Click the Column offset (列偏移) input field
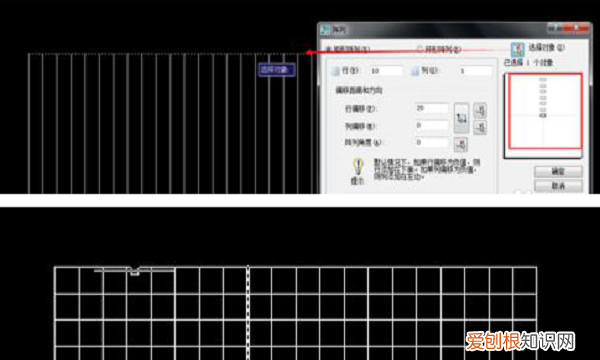The image size is (600, 360). [432, 125]
